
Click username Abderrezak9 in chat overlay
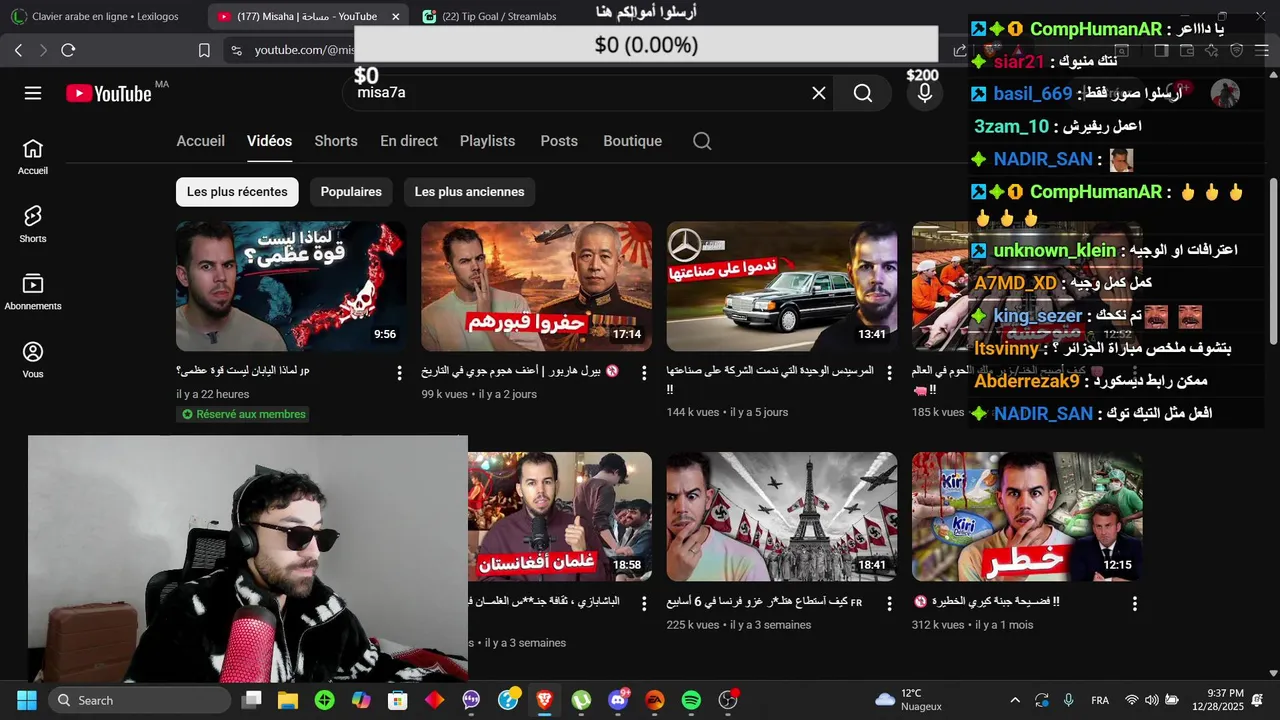(x=1027, y=381)
